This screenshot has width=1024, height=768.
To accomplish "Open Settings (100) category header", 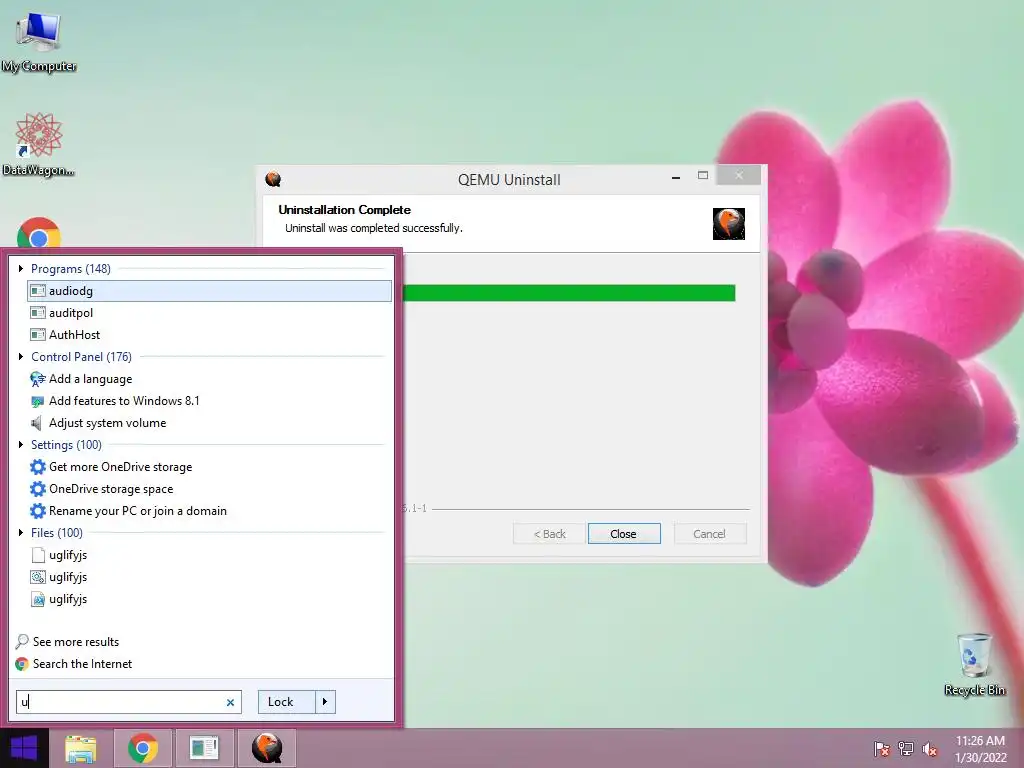I will point(66,445).
